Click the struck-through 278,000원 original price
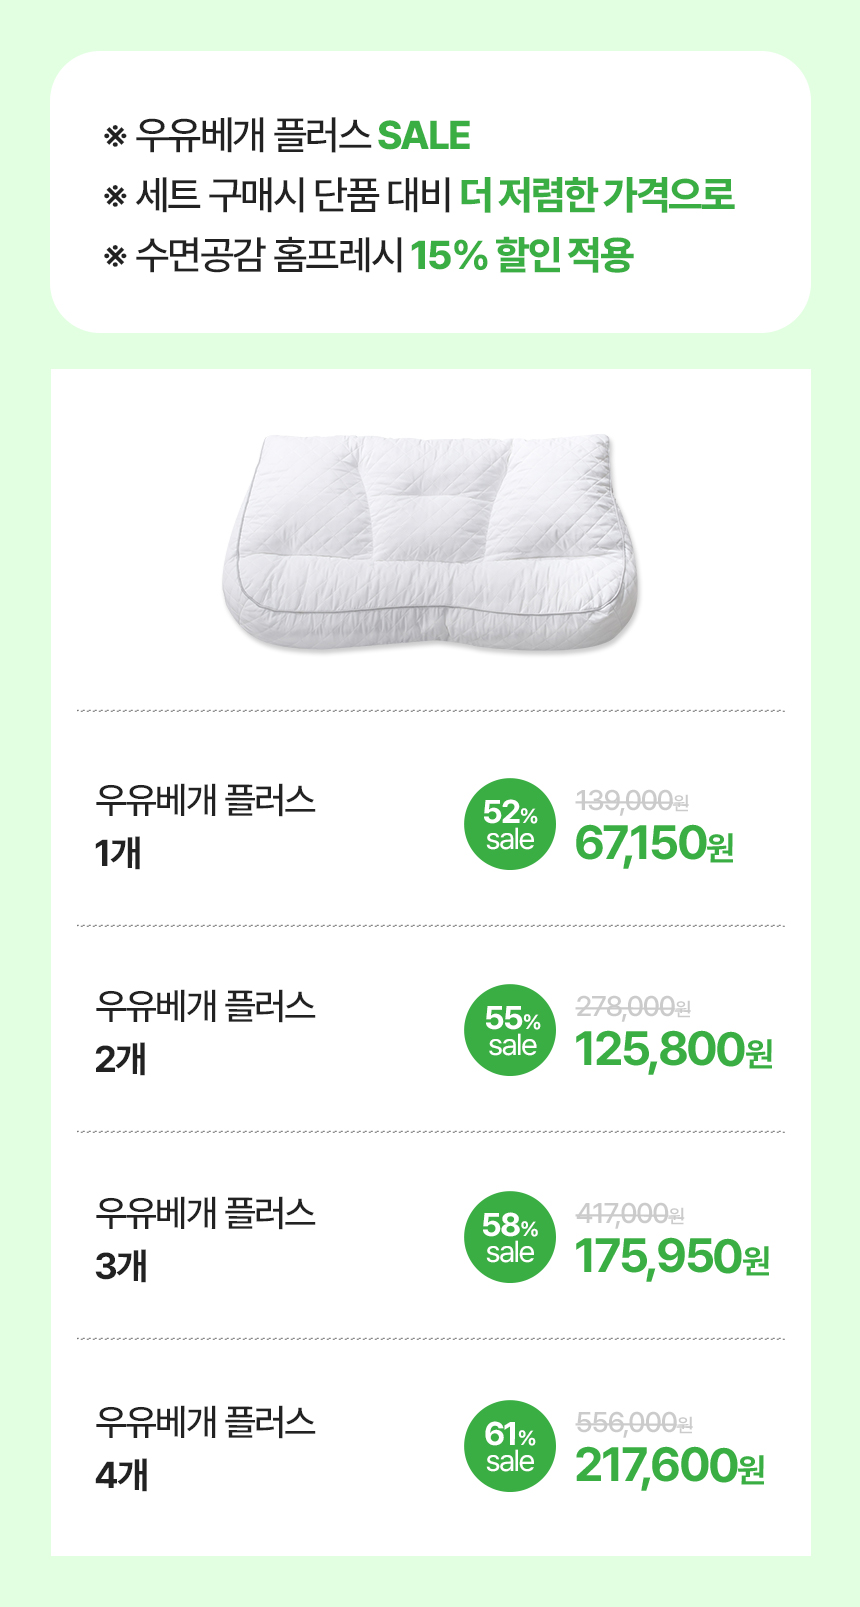 [x=634, y=1006]
